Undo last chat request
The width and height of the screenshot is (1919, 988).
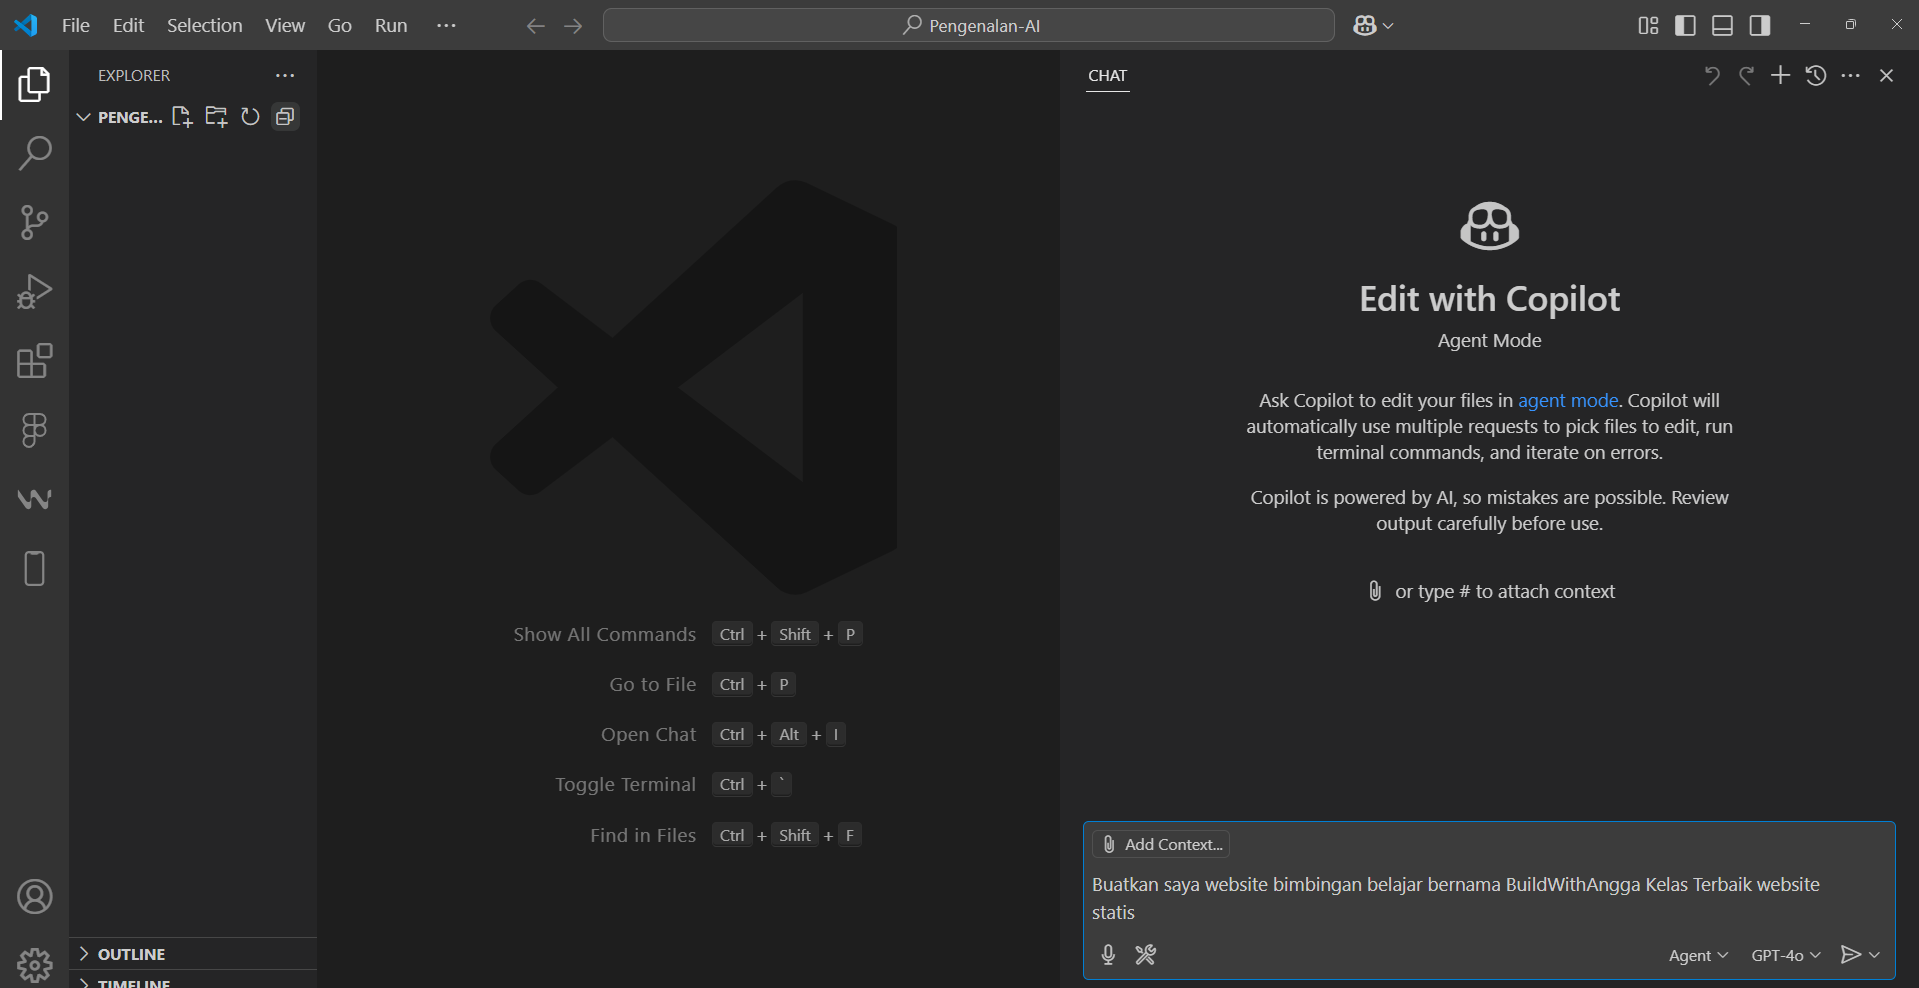pyautogui.click(x=1712, y=76)
